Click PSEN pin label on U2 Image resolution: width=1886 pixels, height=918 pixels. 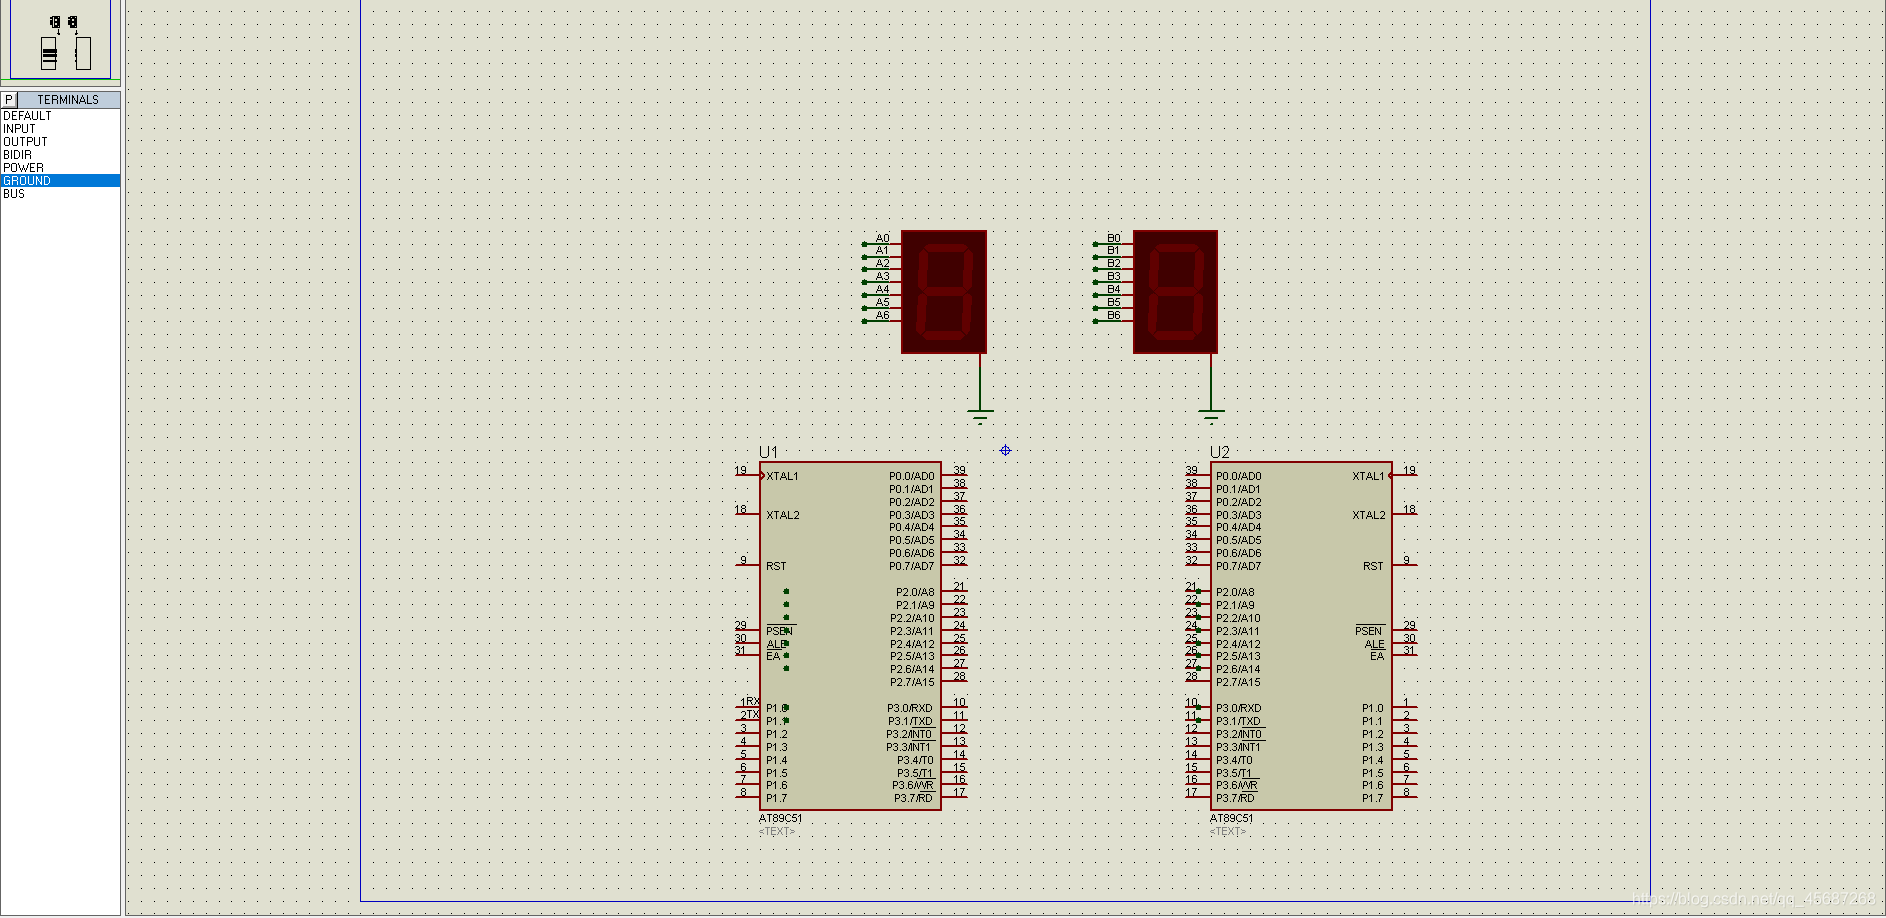(x=1369, y=631)
